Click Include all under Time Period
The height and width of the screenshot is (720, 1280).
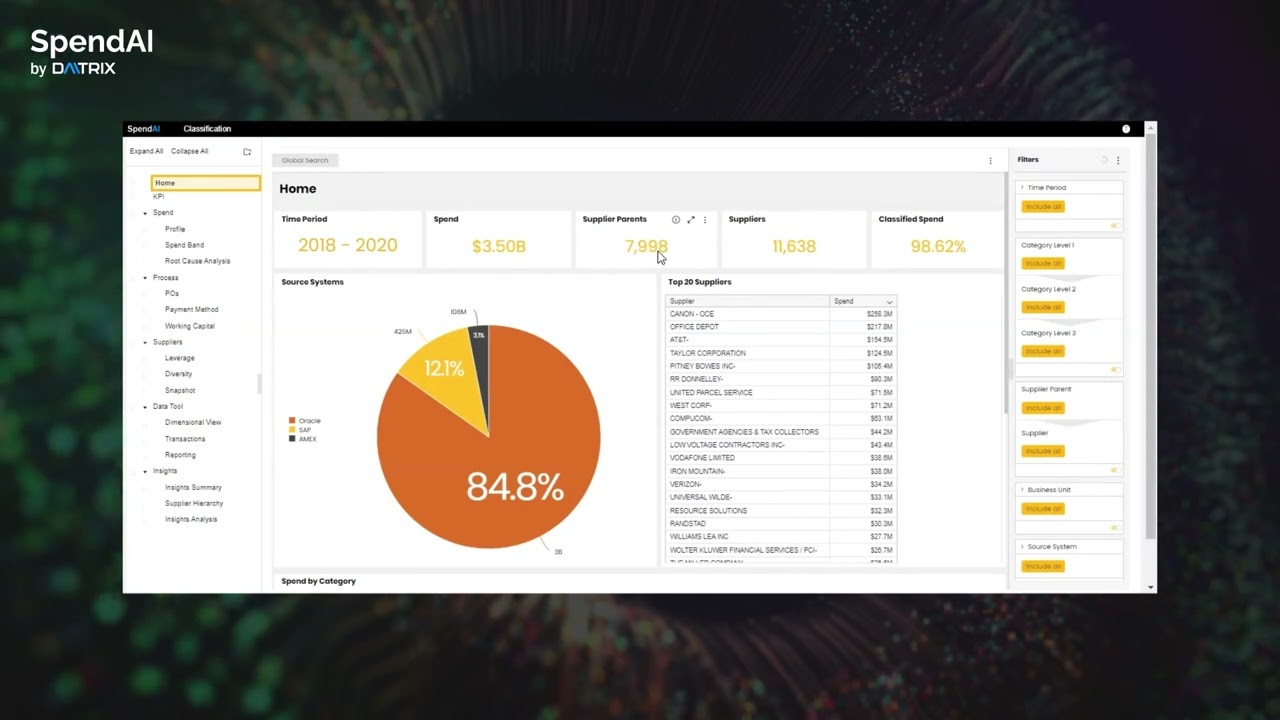[x=1043, y=207]
